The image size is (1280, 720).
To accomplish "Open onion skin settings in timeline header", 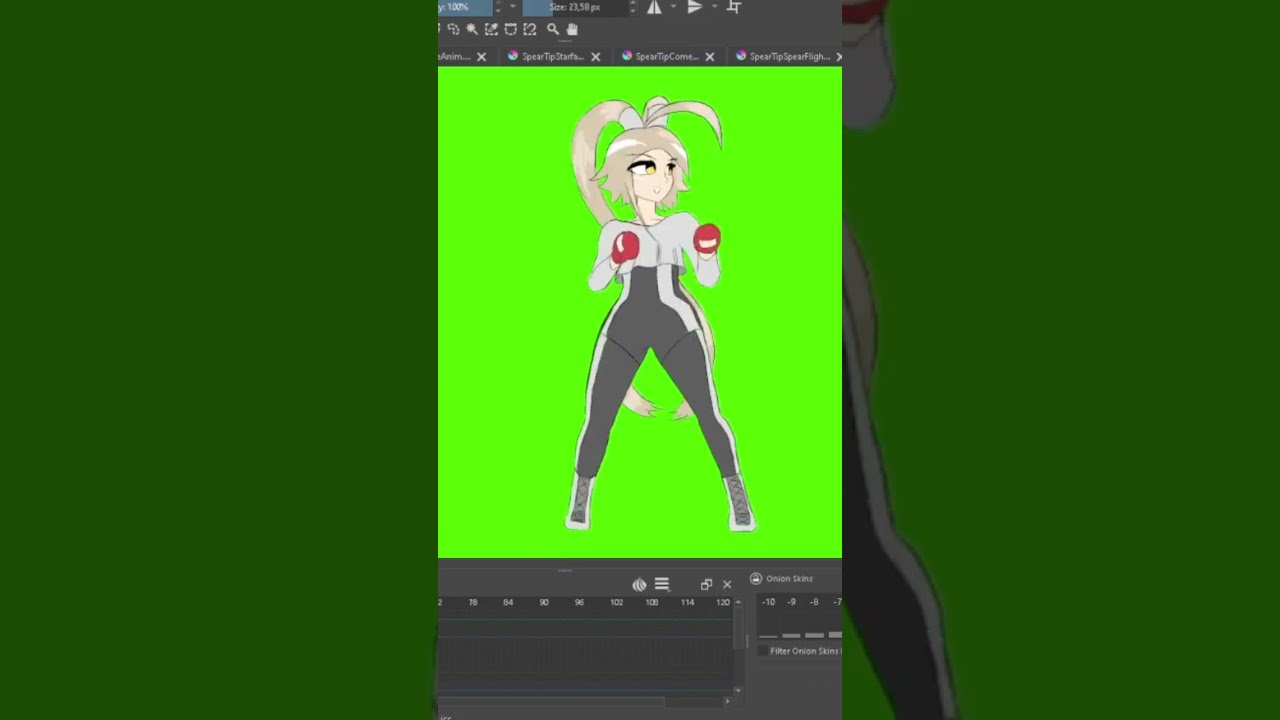I will coord(639,585).
